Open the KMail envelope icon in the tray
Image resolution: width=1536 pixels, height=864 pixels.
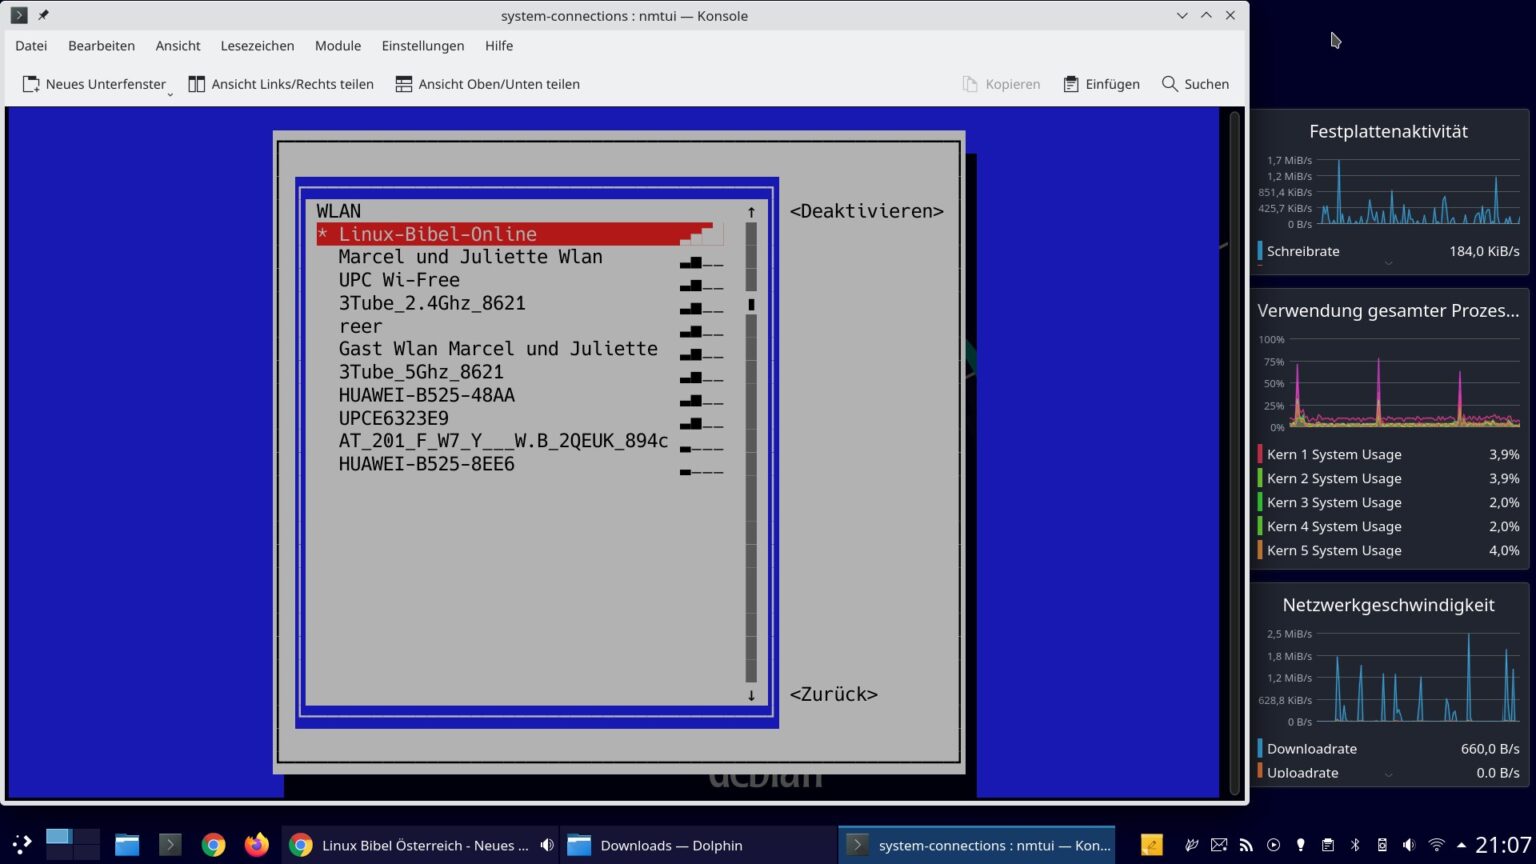pyautogui.click(x=1218, y=845)
